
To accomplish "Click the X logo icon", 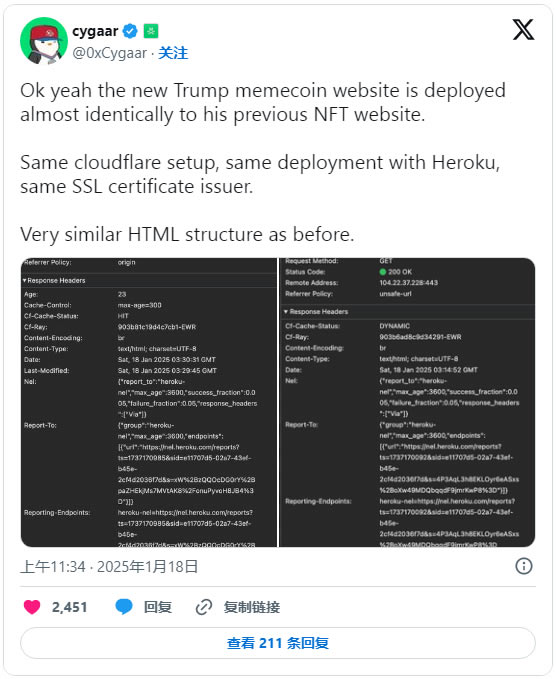I will tap(523, 30).
